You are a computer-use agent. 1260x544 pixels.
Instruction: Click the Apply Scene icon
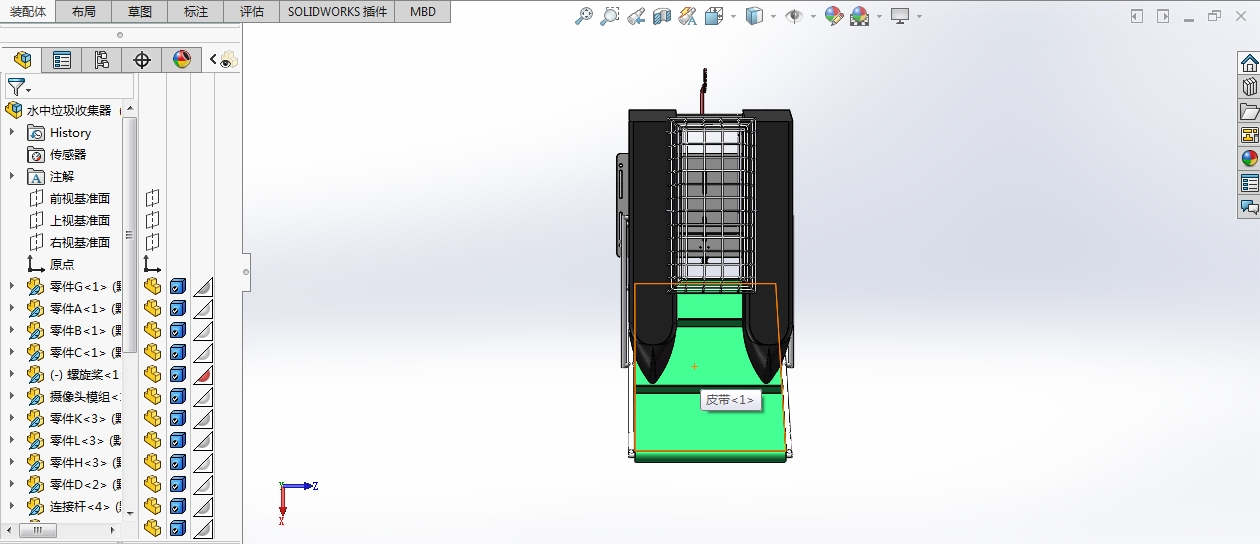click(860, 16)
